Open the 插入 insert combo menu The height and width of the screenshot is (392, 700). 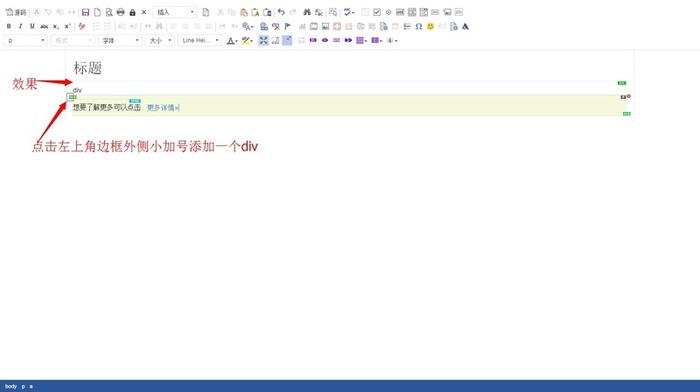click(x=175, y=12)
